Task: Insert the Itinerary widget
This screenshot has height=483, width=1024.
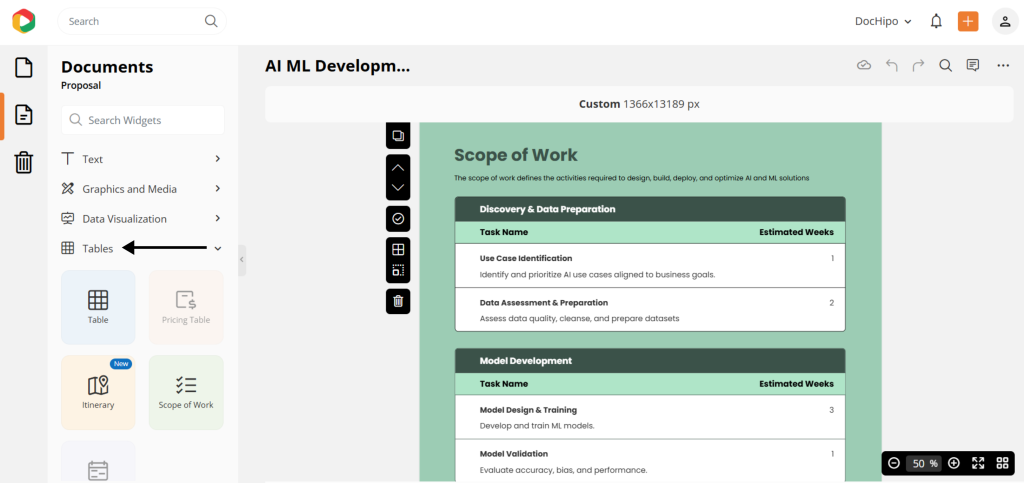Action: click(98, 392)
